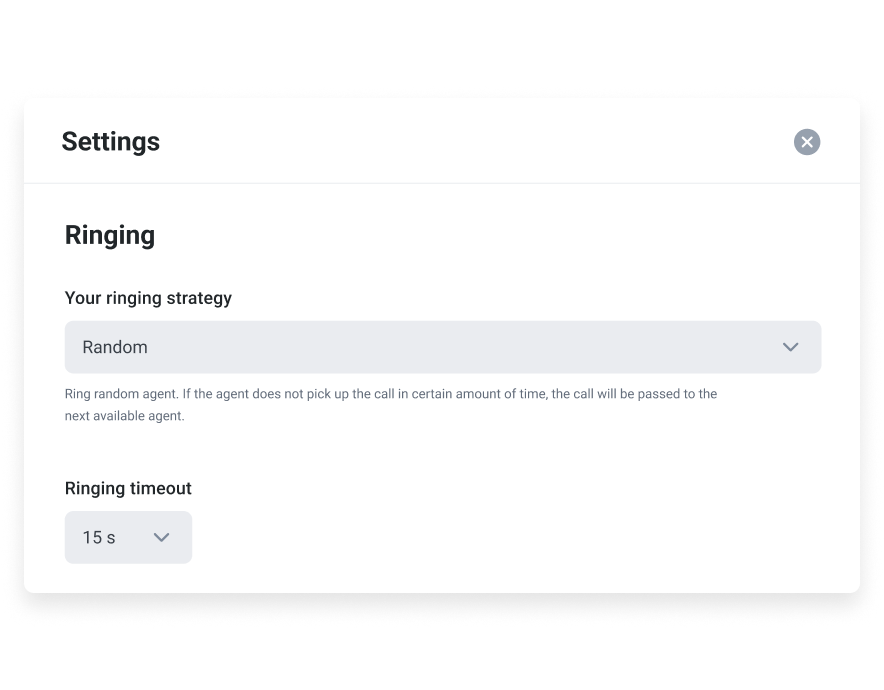Click the chevron arrow beside 15 s

[x=161, y=537]
